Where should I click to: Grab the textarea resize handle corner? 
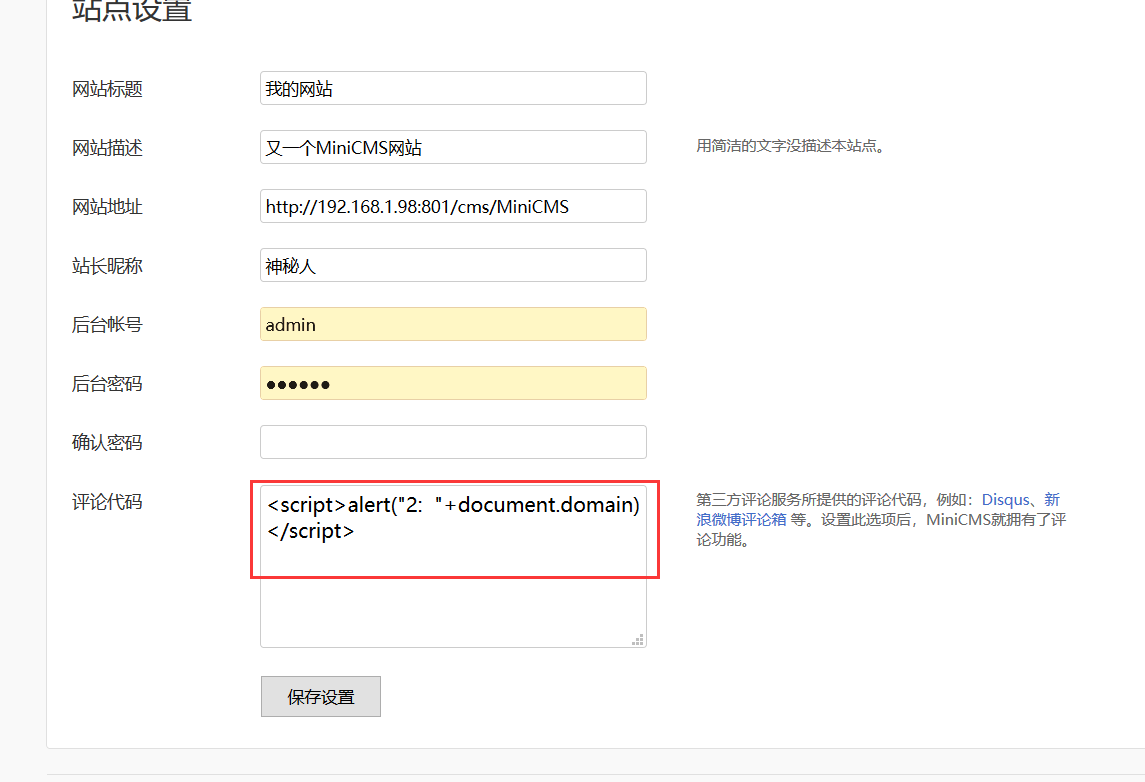pyautogui.click(x=637, y=640)
